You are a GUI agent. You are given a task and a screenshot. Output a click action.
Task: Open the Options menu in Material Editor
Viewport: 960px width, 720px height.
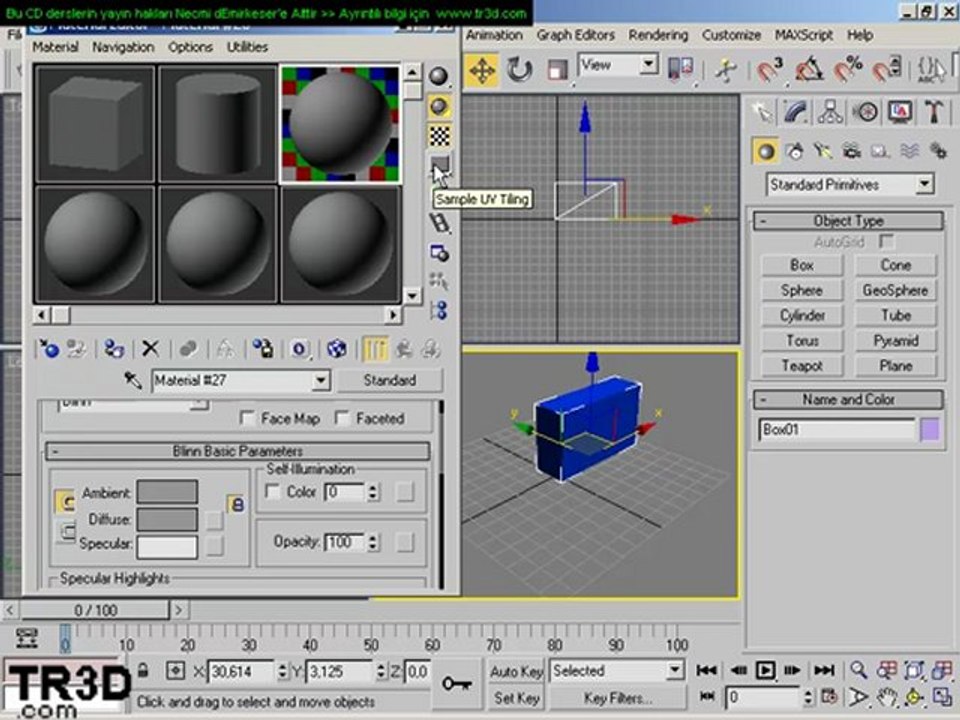[190, 47]
